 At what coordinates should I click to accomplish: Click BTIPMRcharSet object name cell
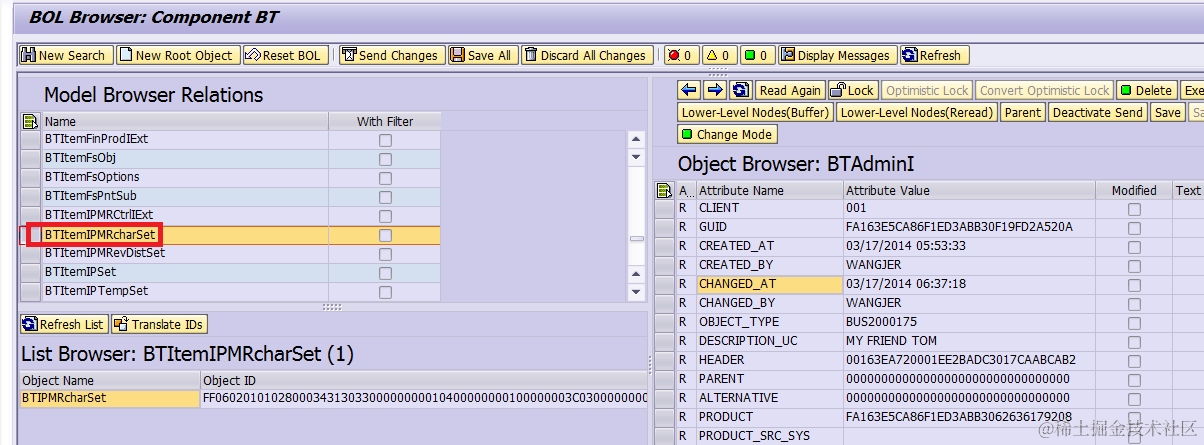tap(110, 399)
